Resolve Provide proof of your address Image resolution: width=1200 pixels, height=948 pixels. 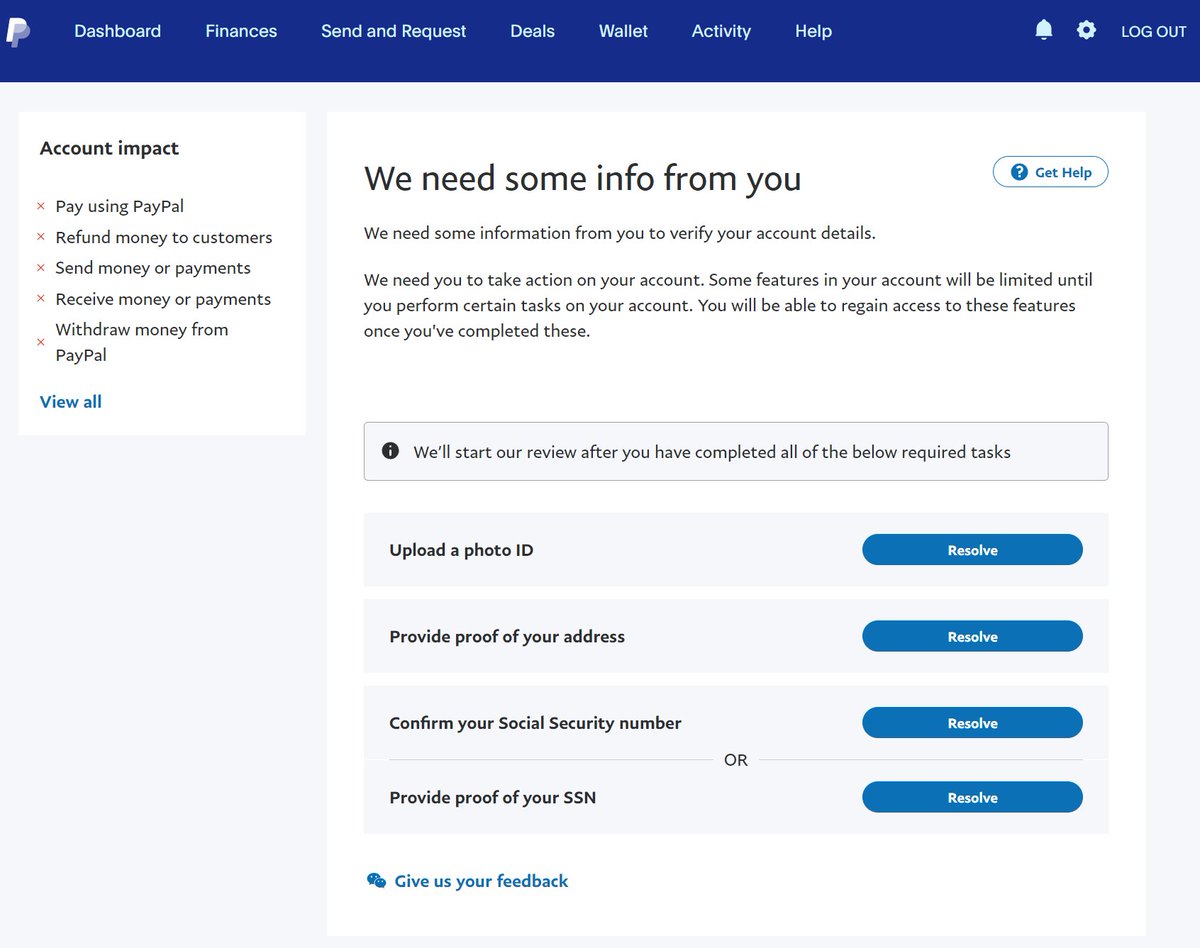[x=972, y=636]
